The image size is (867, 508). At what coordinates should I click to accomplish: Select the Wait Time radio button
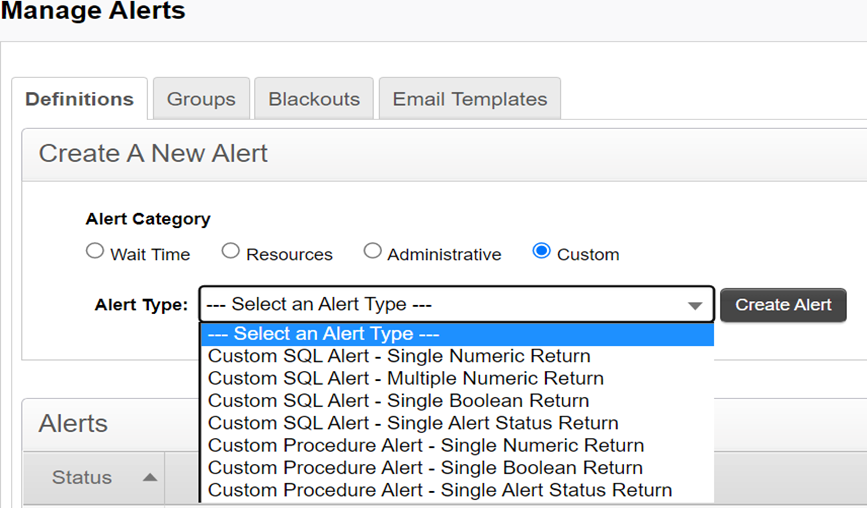95,252
